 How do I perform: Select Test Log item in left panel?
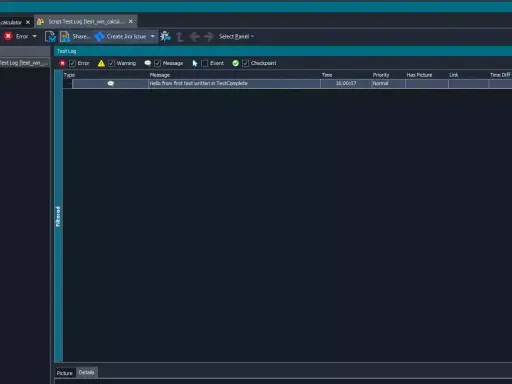tap(24, 63)
